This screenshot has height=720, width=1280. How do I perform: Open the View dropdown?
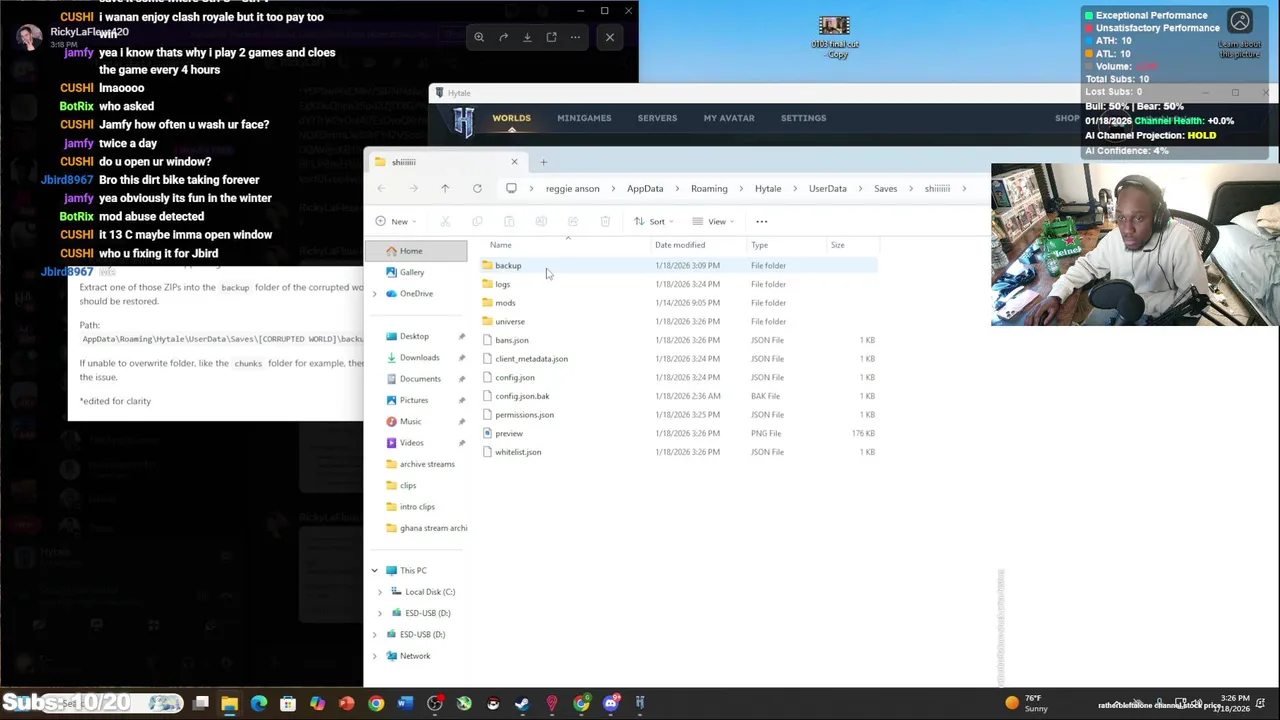pyautogui.click(x=714, y=221)
